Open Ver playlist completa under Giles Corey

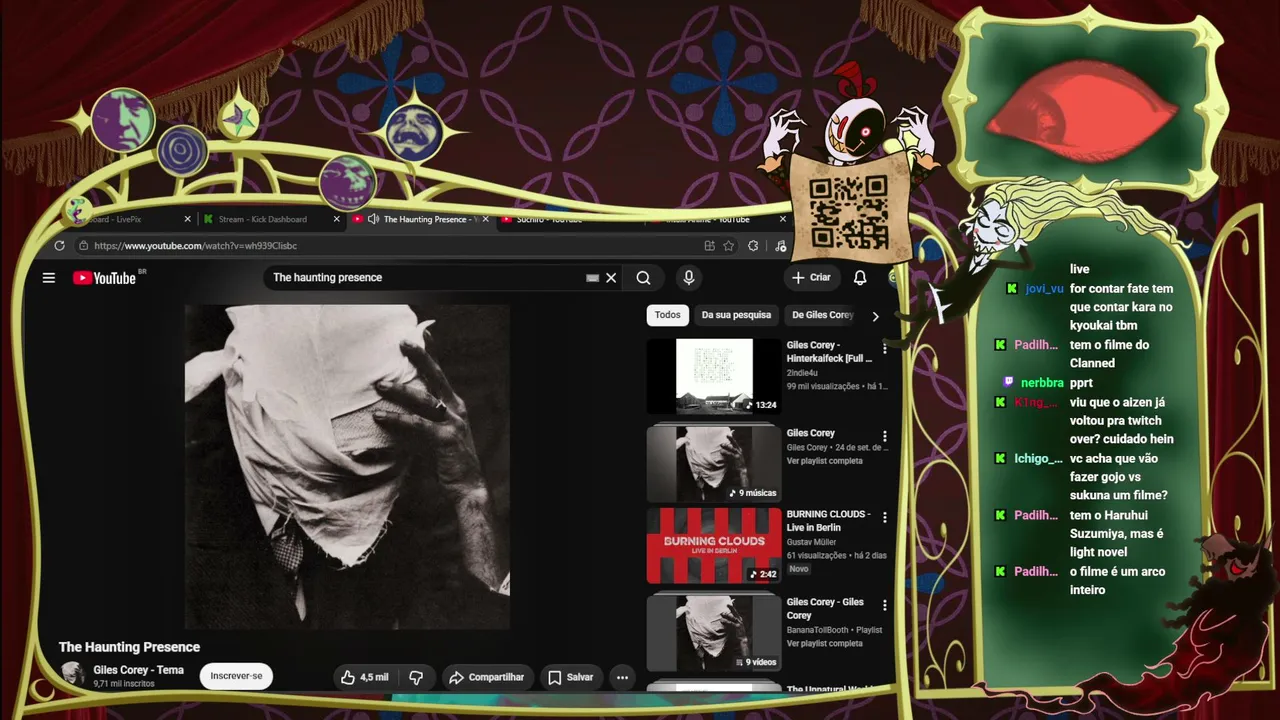[824, 461]
